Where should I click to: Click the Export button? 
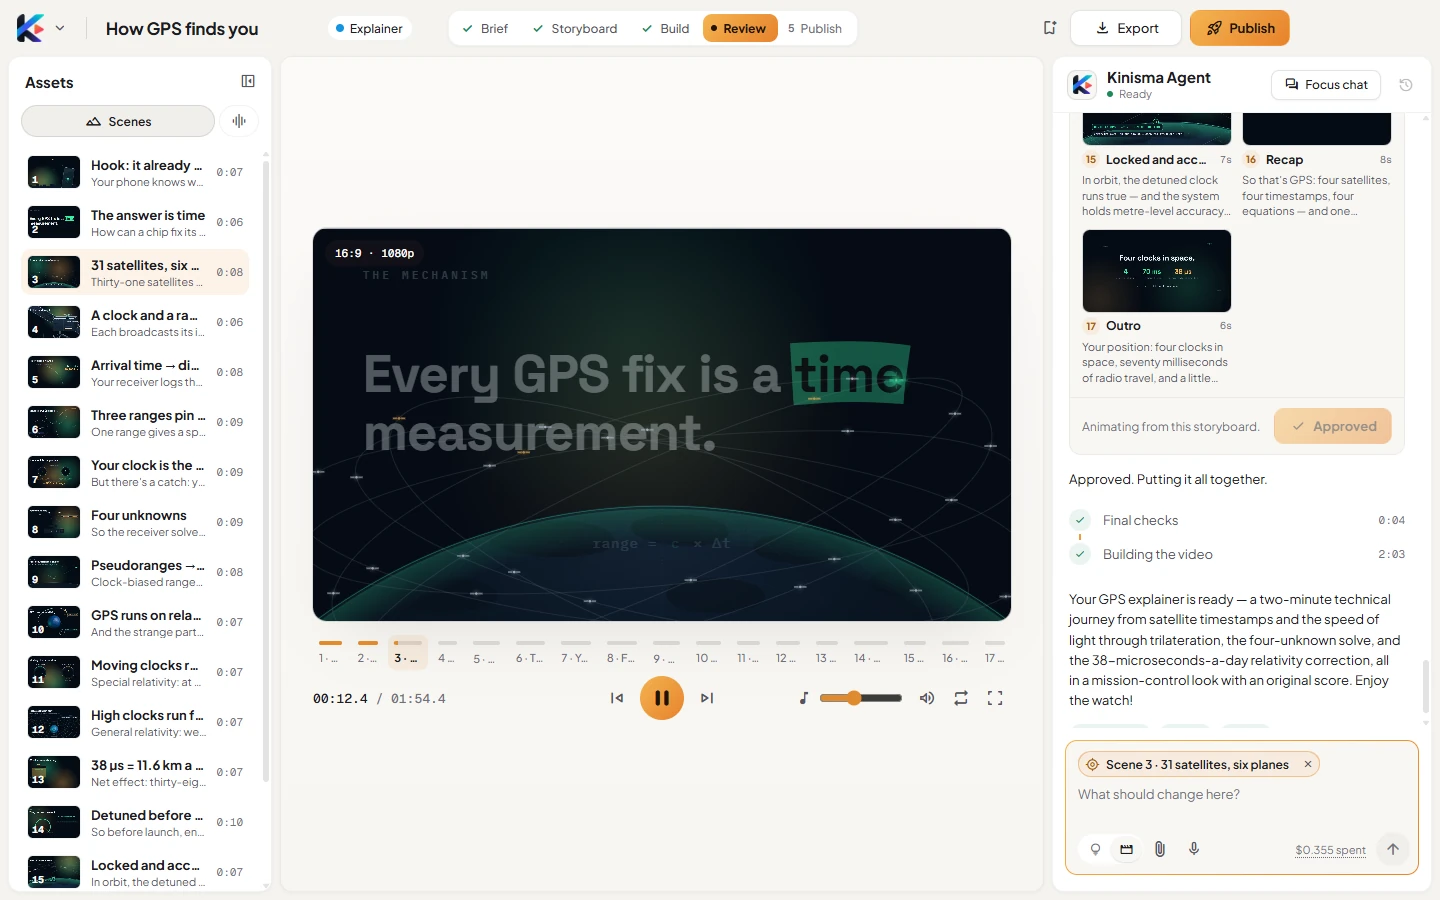1126,28
